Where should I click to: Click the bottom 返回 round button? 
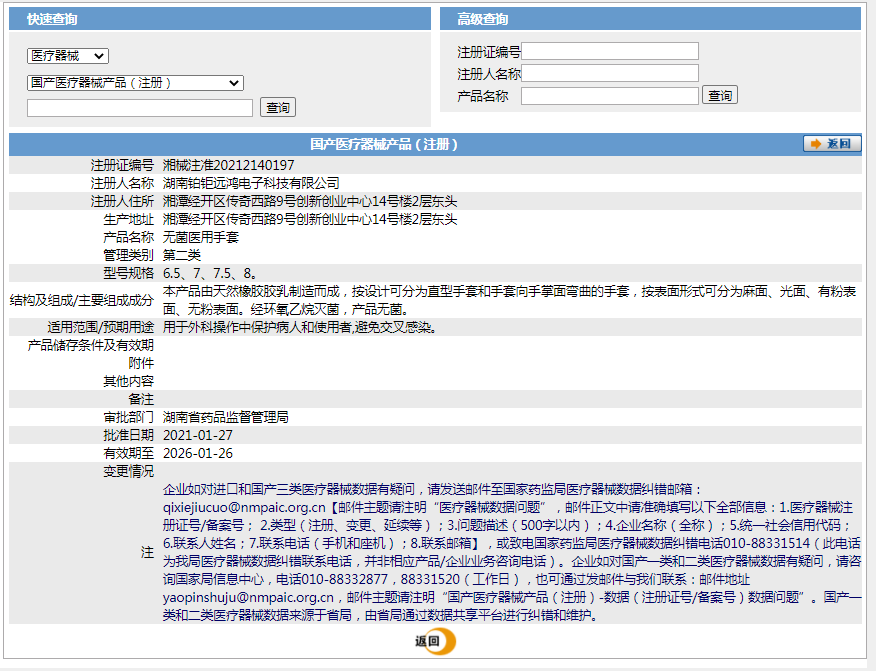point(435,641)
